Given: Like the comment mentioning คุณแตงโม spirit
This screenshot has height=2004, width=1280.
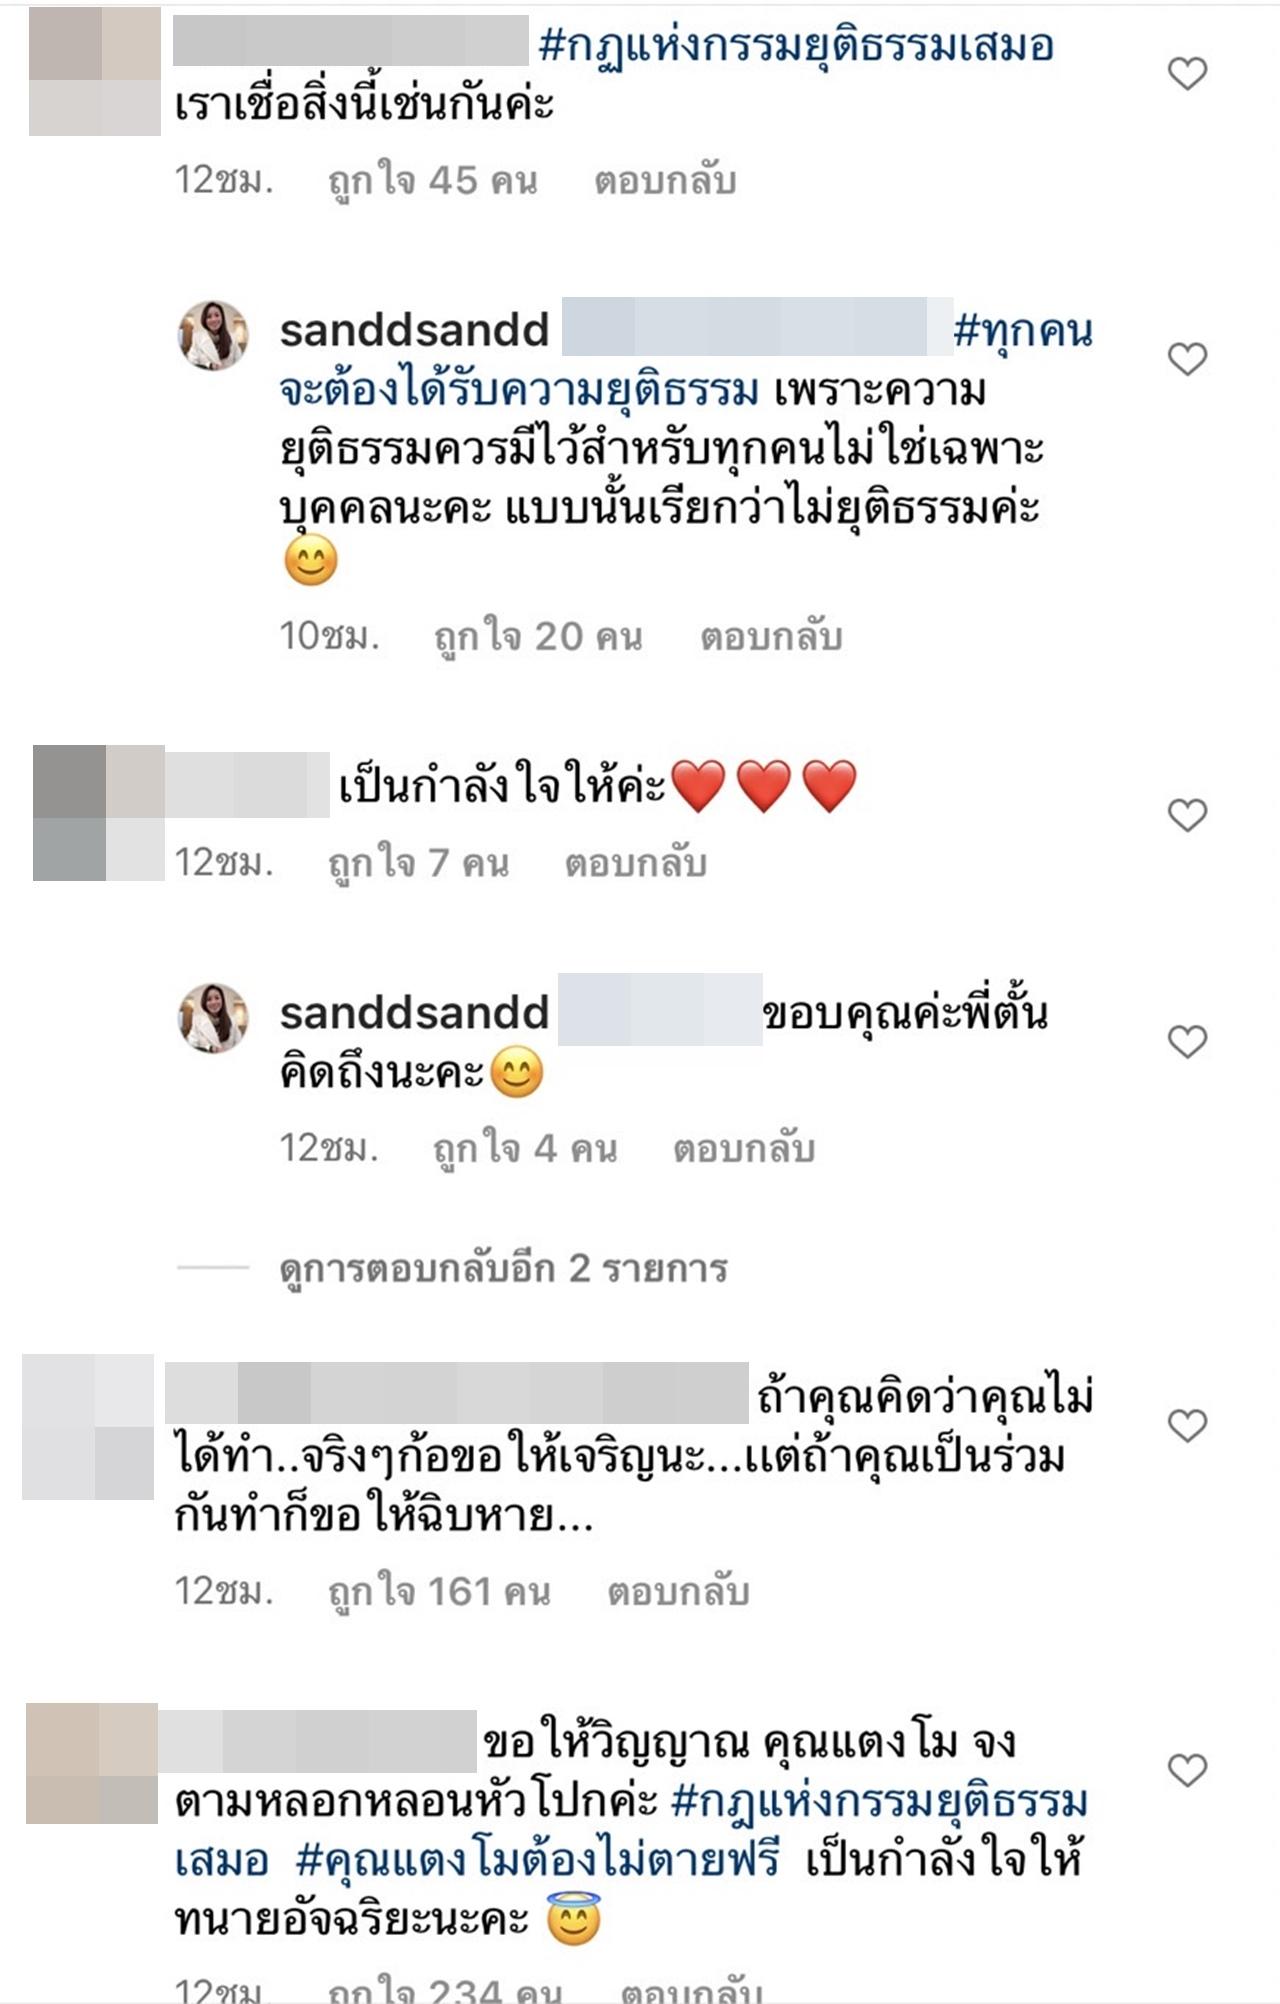Looking at the screenshot, I should pos(1188,1771).
